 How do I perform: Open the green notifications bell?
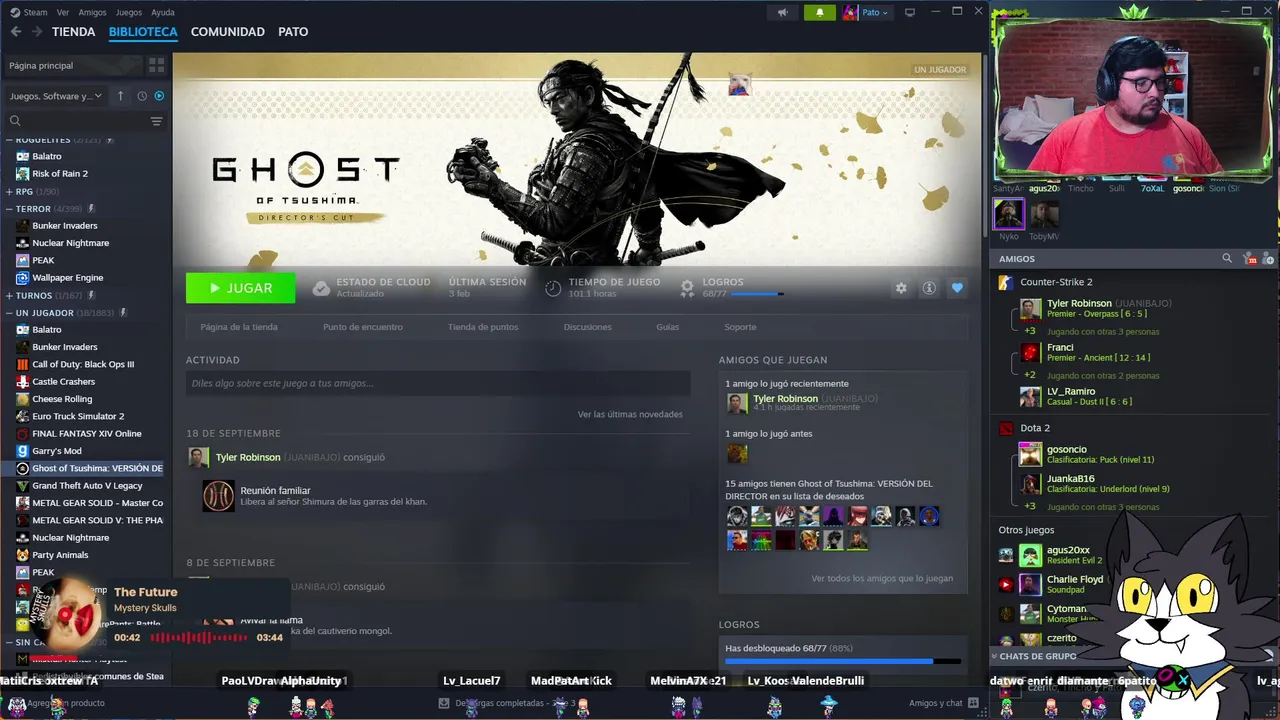coord(820,12)
